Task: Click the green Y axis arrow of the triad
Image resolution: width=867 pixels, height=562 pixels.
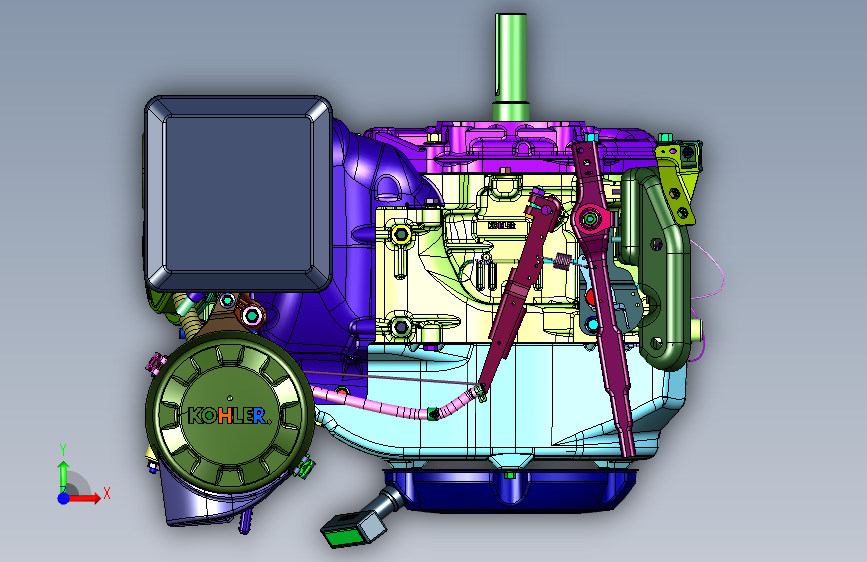Action: click(64, 475)
